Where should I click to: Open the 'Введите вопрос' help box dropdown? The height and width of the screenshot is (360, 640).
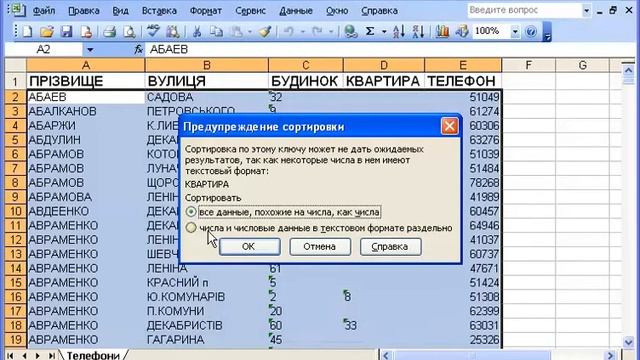tap(587, 10)
